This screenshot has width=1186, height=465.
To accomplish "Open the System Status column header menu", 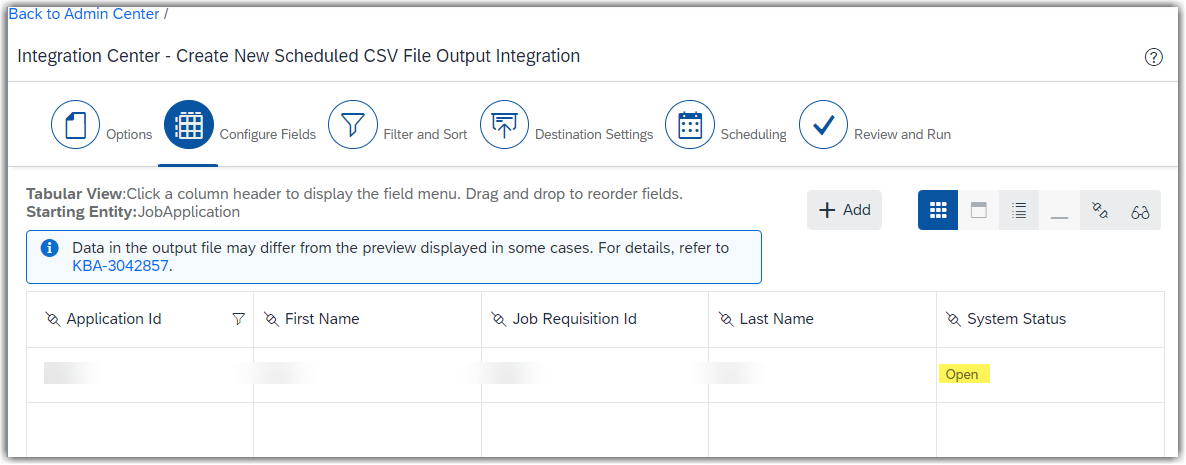I will click(1050, 319).
